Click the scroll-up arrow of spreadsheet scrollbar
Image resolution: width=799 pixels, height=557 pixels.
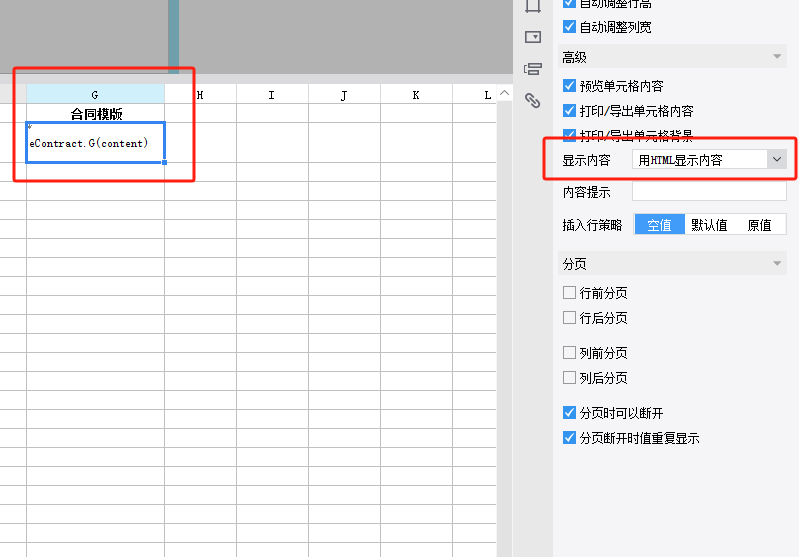click(504, 93)
